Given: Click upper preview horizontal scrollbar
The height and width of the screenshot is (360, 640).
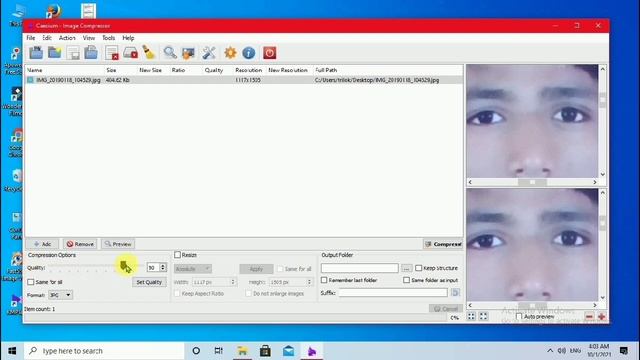Looking at the screenshot, I should point(532,182).
